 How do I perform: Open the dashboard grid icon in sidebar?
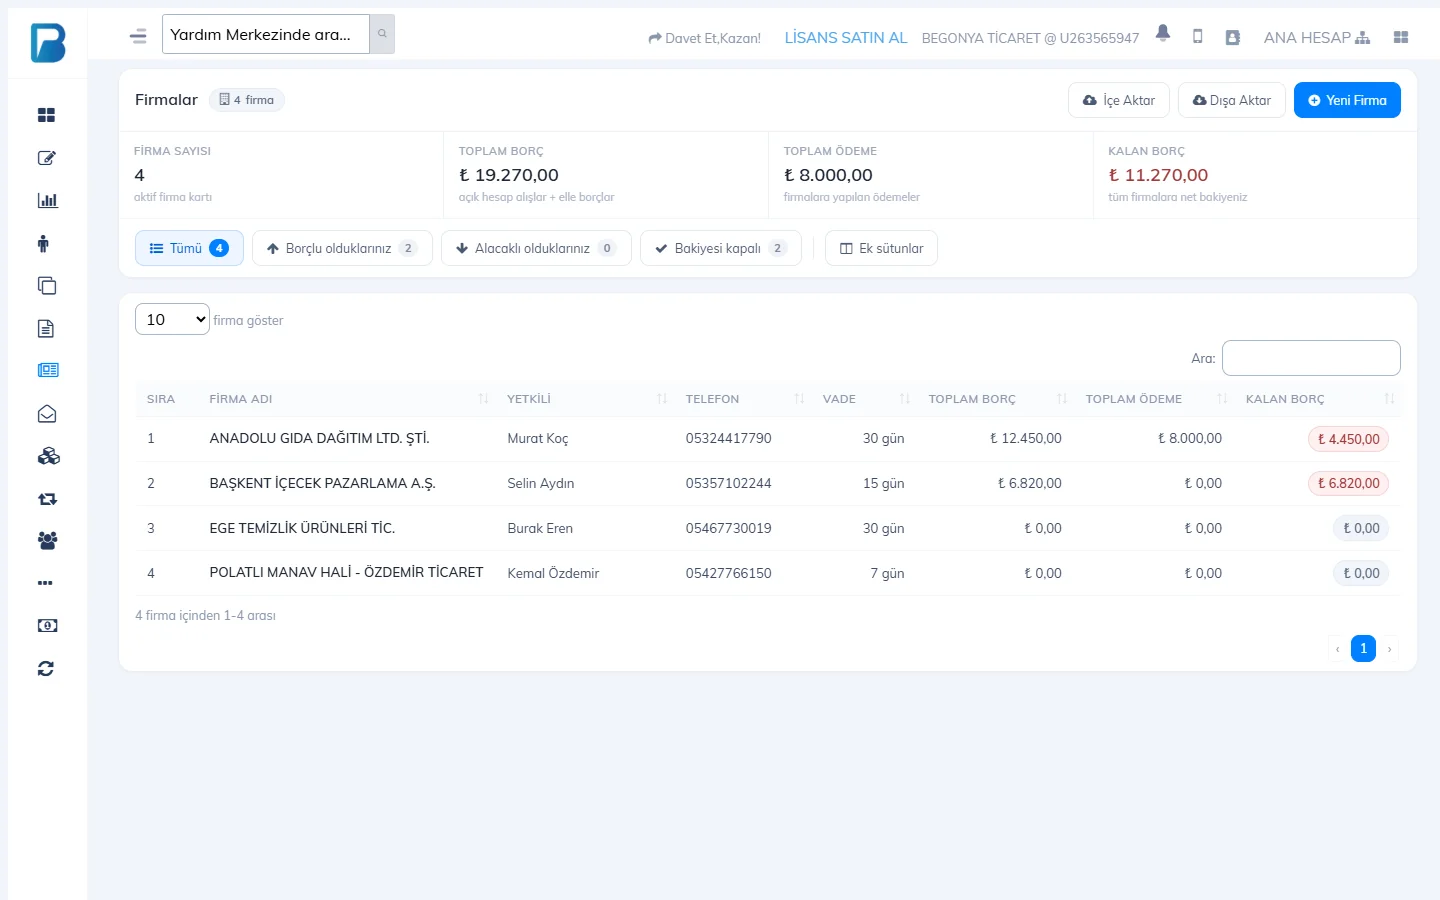click(46, 115)
